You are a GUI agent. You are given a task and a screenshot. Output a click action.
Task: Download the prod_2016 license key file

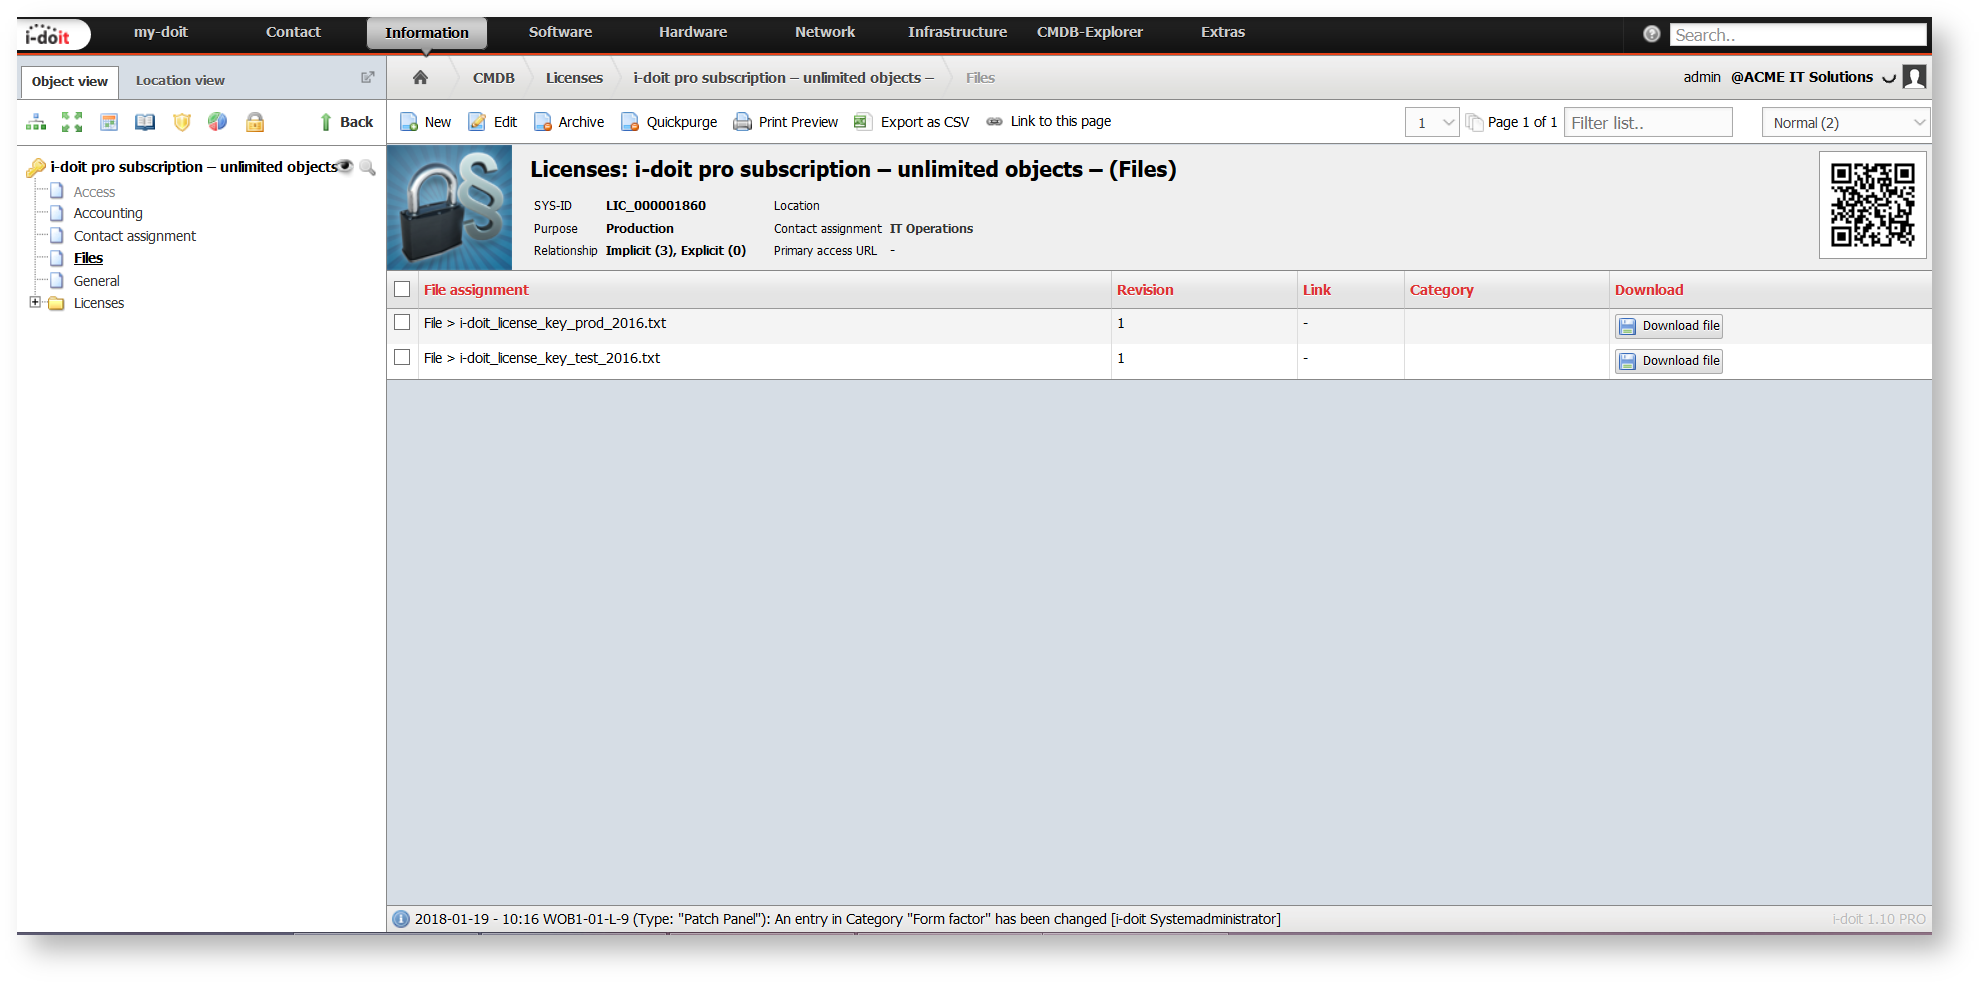click(1669, 326)
